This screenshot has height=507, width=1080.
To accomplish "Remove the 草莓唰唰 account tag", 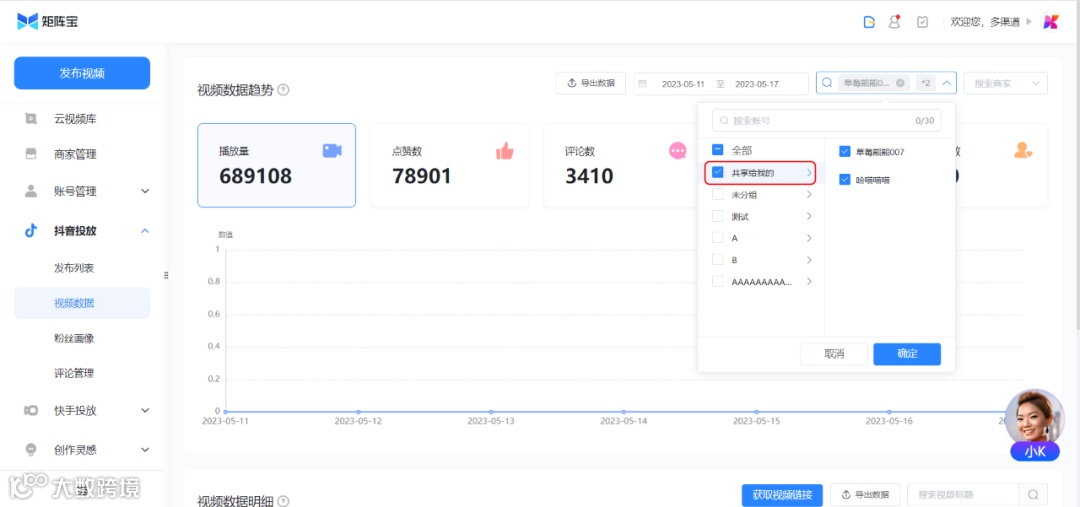I will tap(900, 83).
